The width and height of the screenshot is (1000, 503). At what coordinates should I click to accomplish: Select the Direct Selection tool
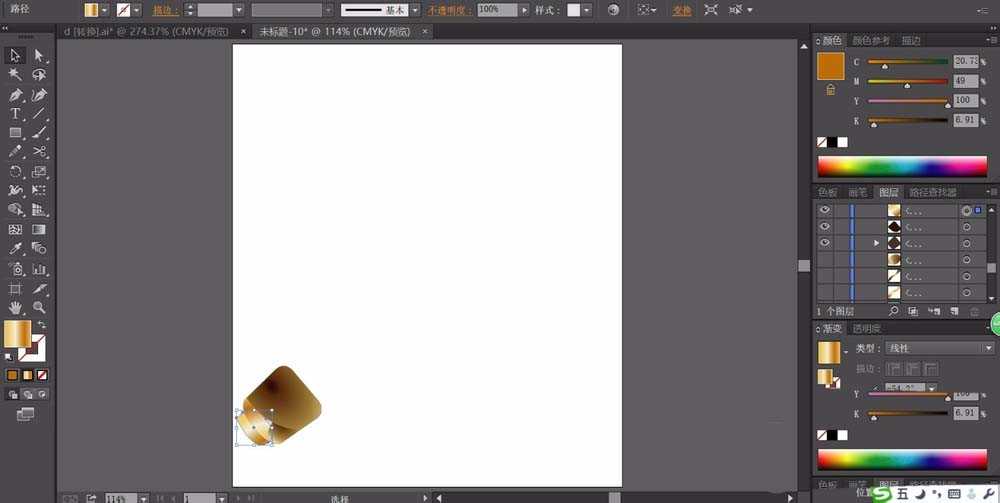click(39, 55)
